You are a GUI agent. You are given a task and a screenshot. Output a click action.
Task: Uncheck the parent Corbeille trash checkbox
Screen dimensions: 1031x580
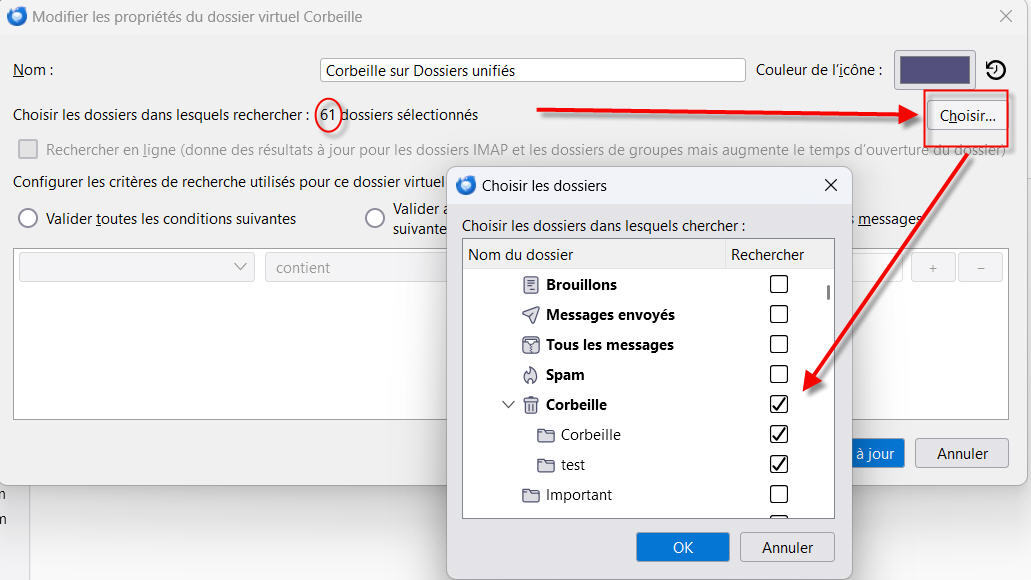778,405
